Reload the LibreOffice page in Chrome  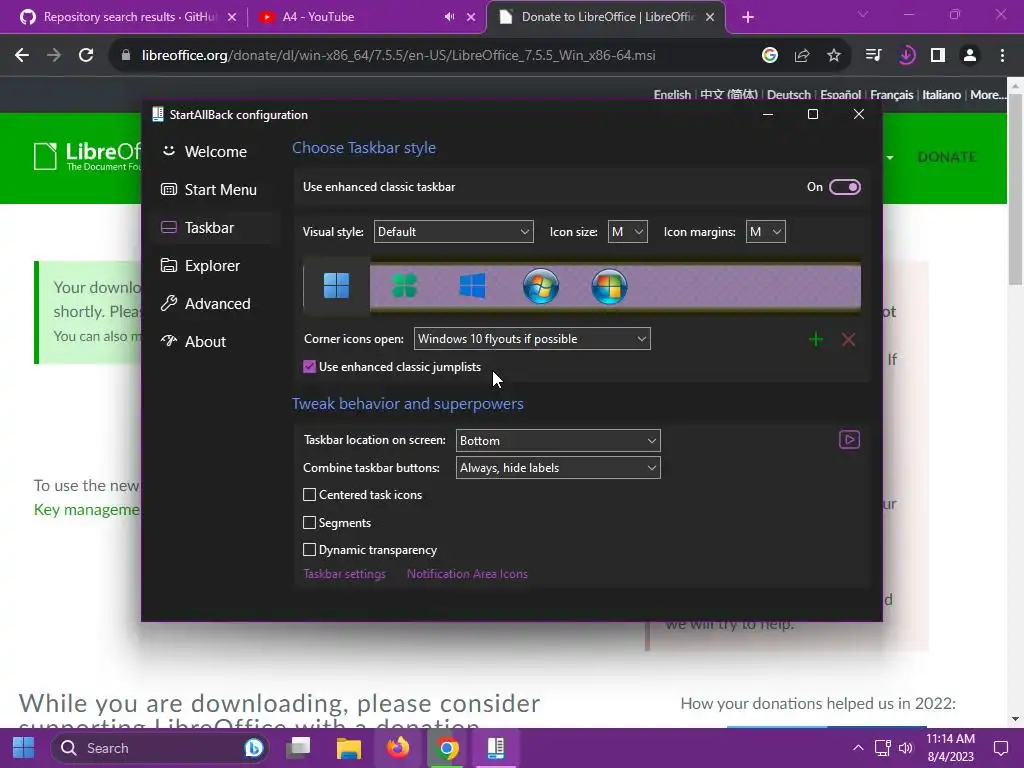[x=86, y=56]
